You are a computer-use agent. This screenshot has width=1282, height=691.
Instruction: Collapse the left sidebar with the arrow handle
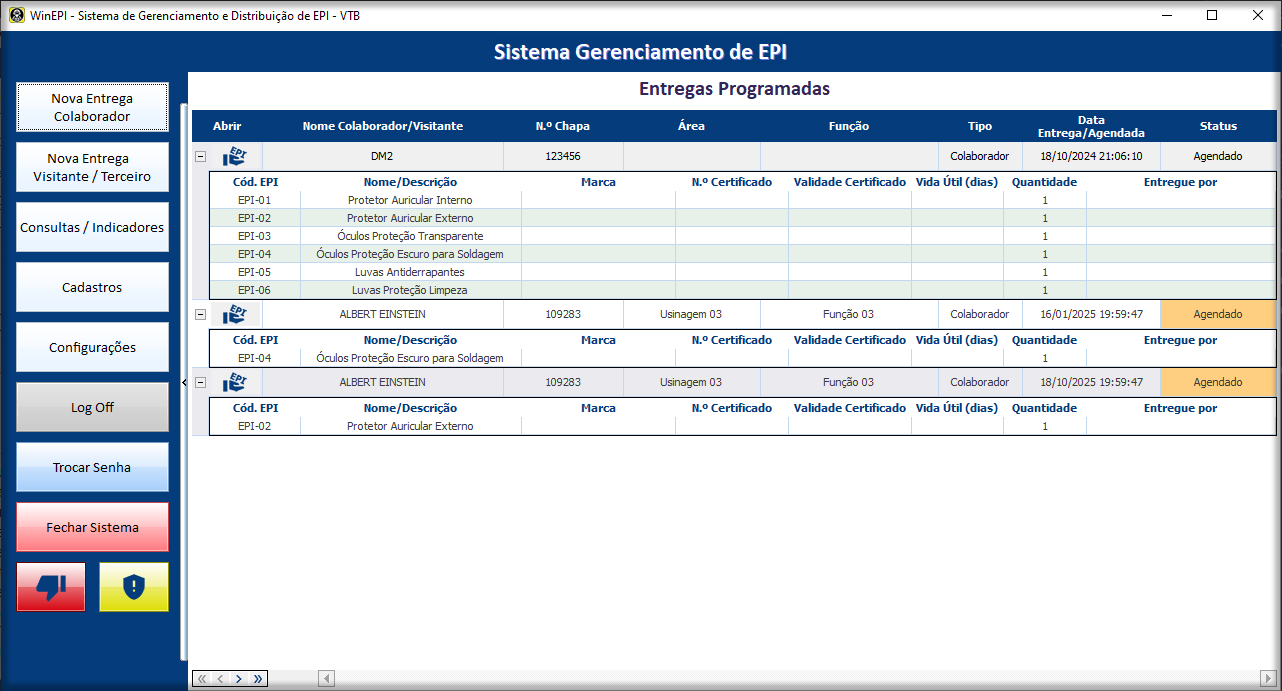tap(184, 382)
